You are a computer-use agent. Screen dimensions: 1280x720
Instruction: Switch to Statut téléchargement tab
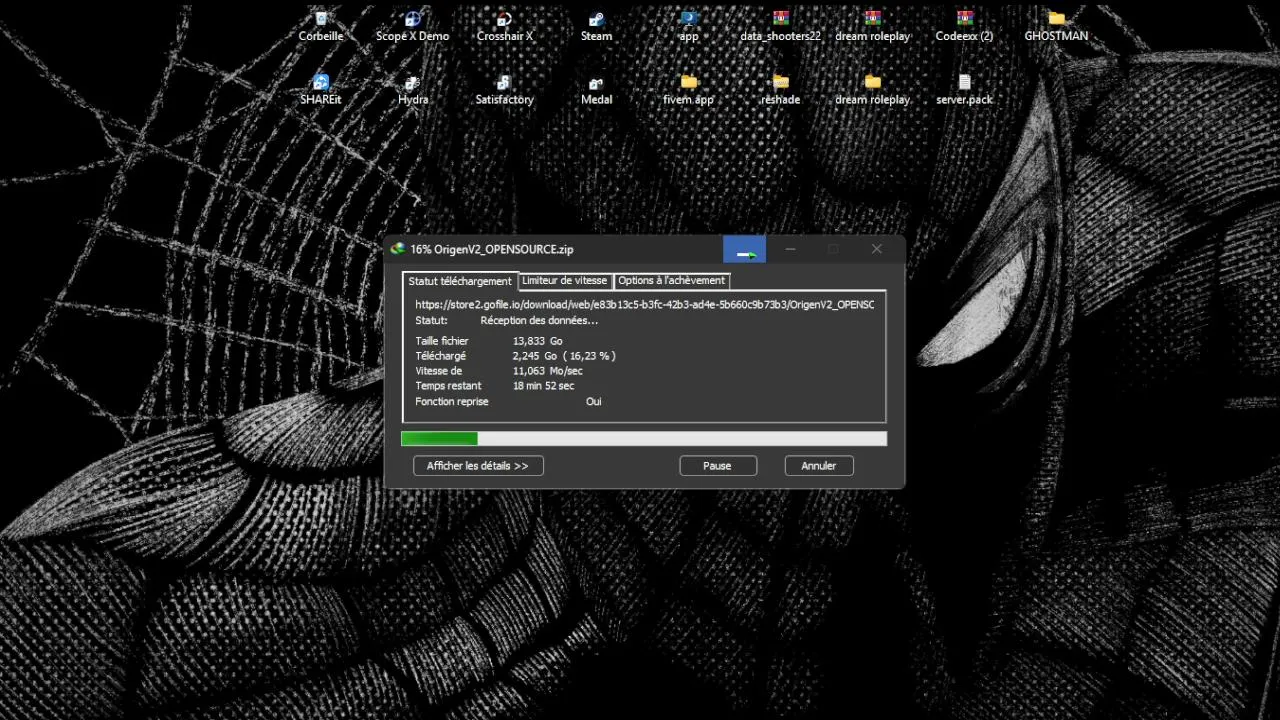[x=460, y=281]
